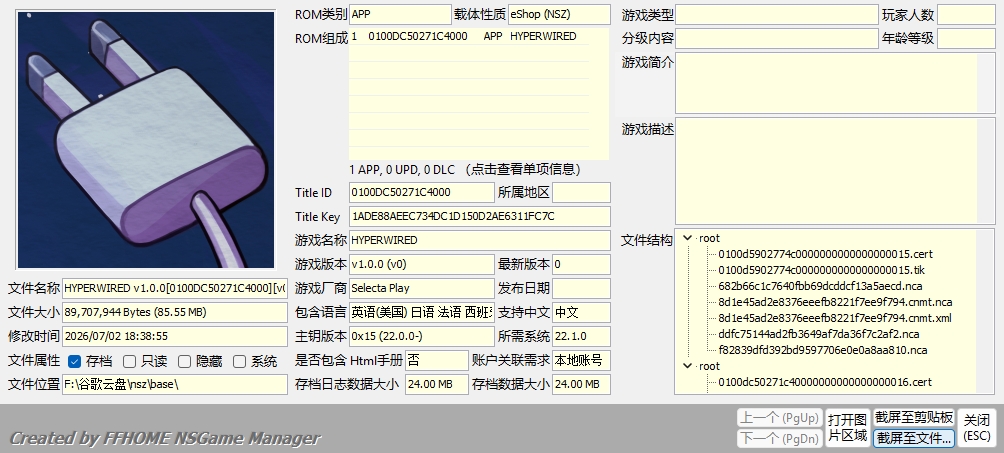Click the empty 所属地区 region field
1004x453 pixels.
click(x=581, y=192)
